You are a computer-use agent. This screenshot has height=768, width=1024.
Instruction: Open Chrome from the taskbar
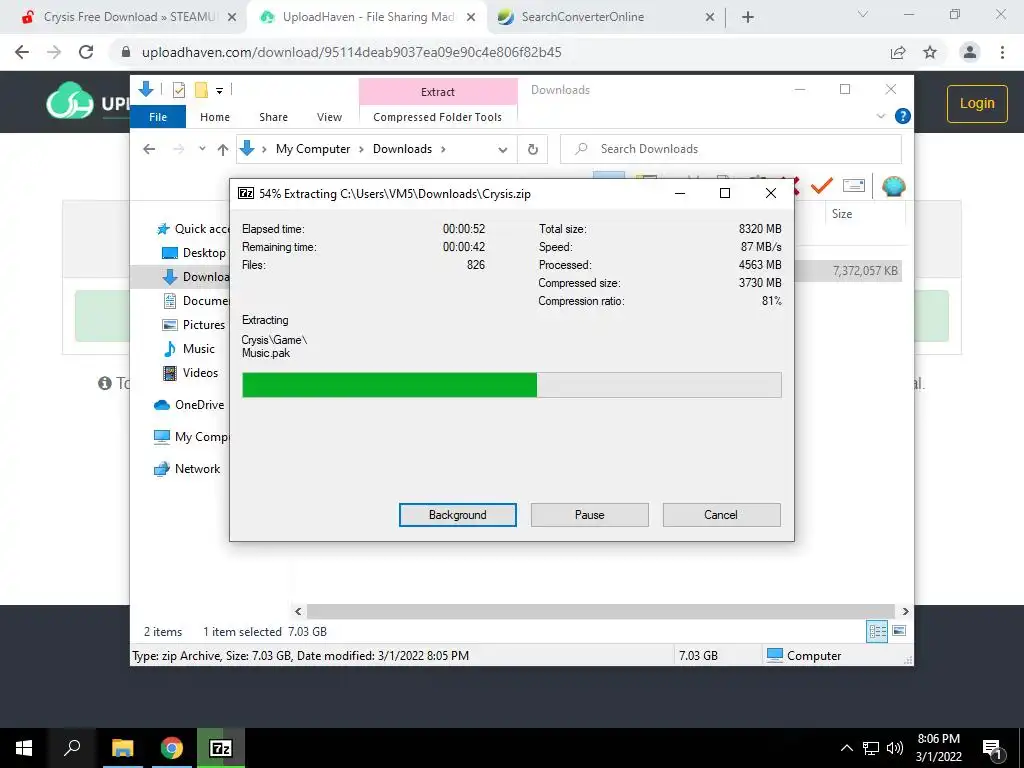[x=172, y=748]
